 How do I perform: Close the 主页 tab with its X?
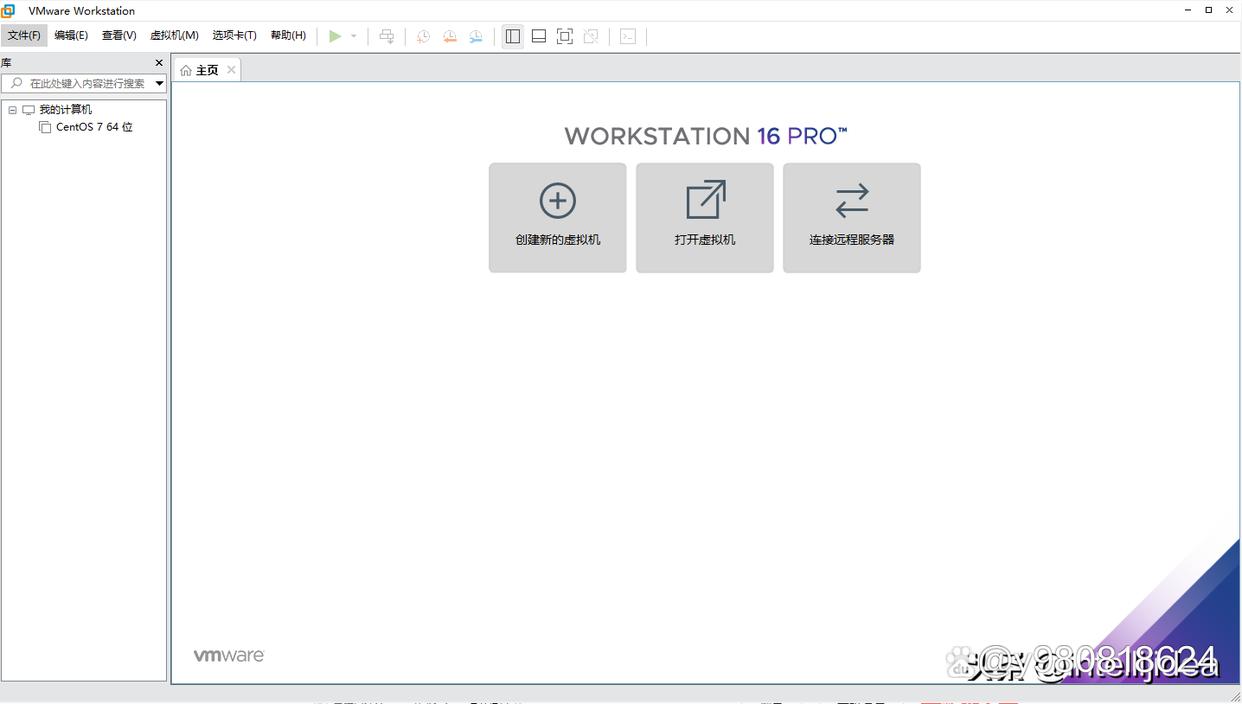click(x=231, y=69)
